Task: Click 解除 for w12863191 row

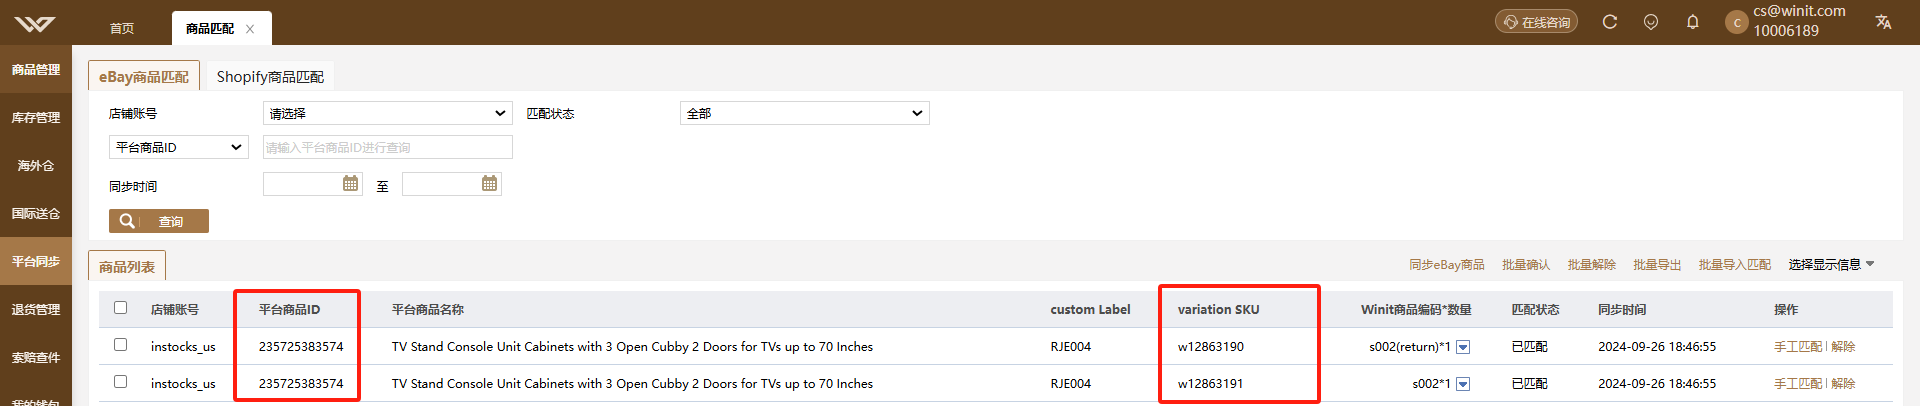Action: coord(1844,384)
